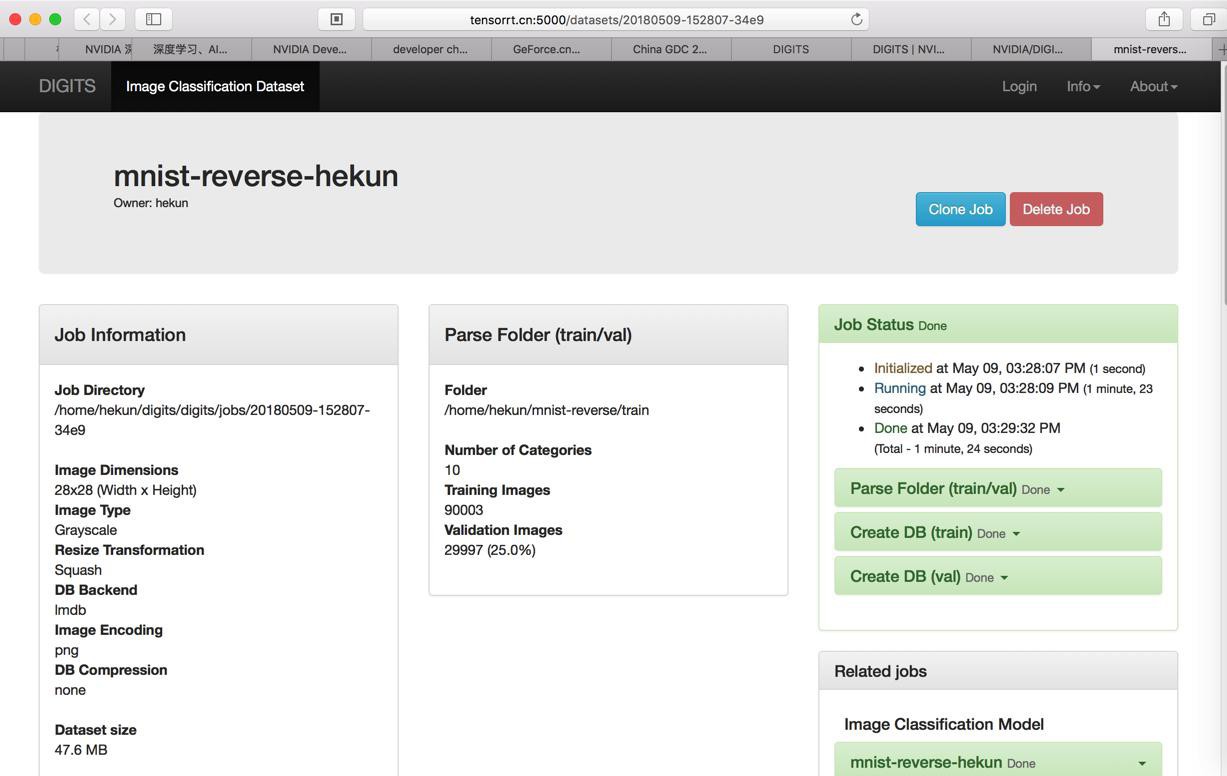The image size is (1227, 776).
Task: Go back to the previous page in Safari
Action: [x=87, y=19]
